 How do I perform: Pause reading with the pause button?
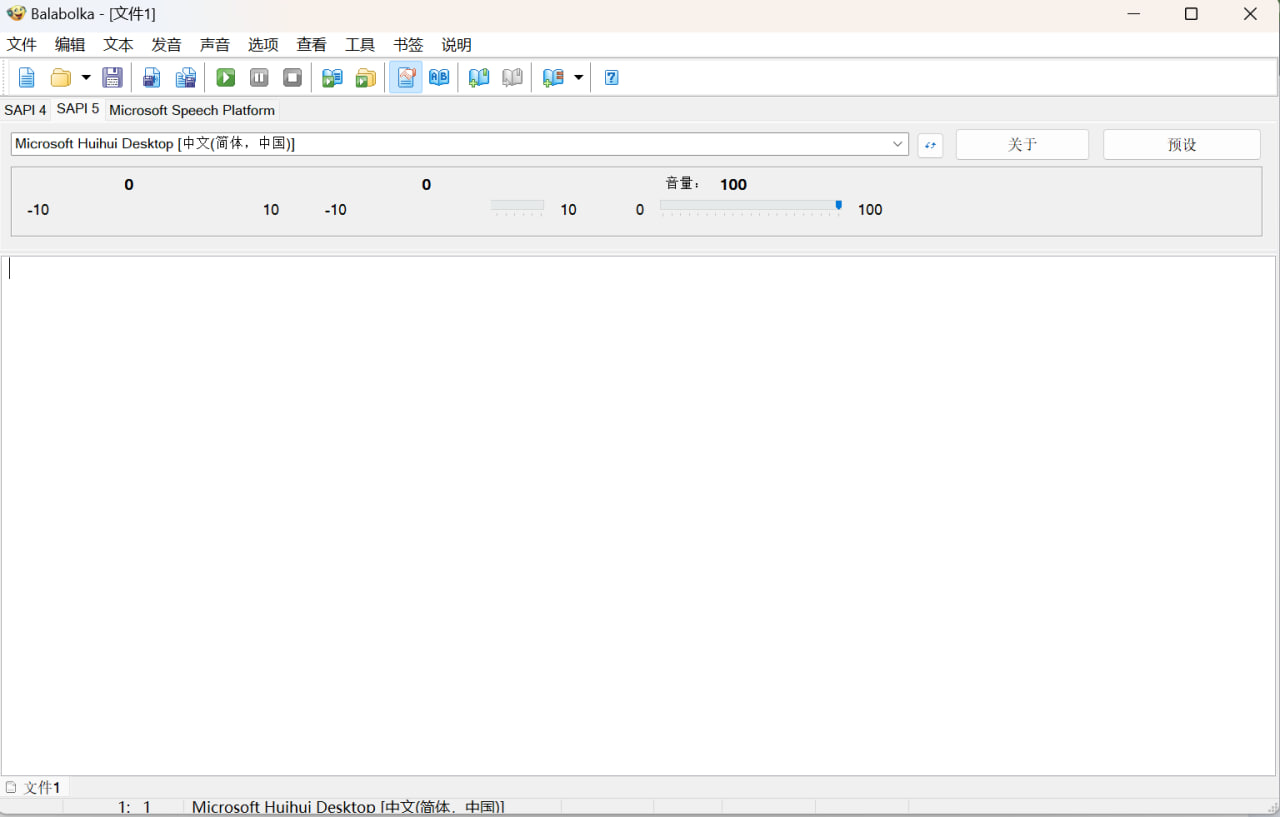[259, 77]
